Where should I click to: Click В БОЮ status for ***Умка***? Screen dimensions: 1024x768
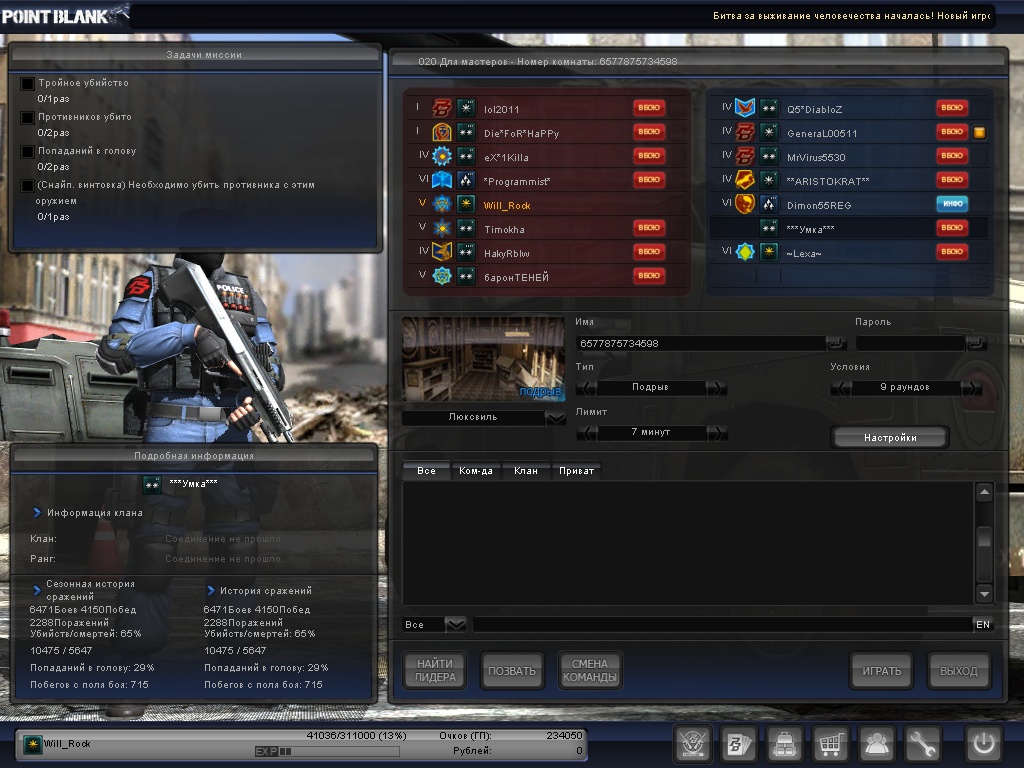click(x=952, y=228)
